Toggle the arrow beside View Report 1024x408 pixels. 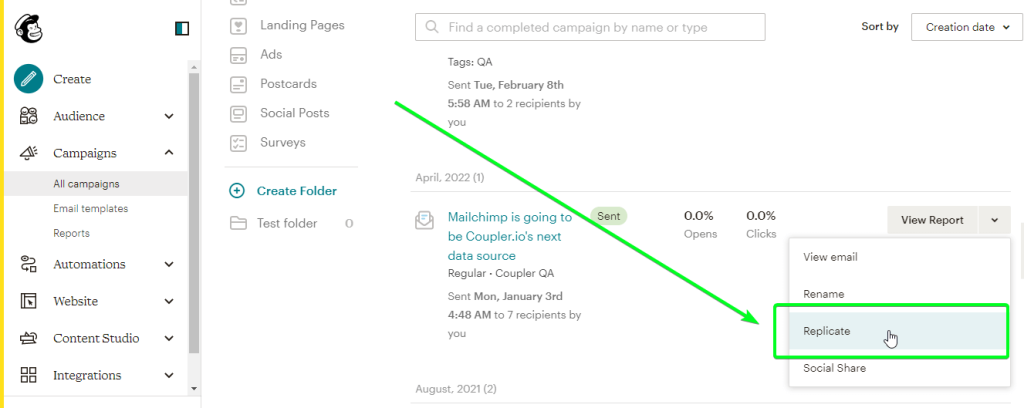(x=994, y=220)
